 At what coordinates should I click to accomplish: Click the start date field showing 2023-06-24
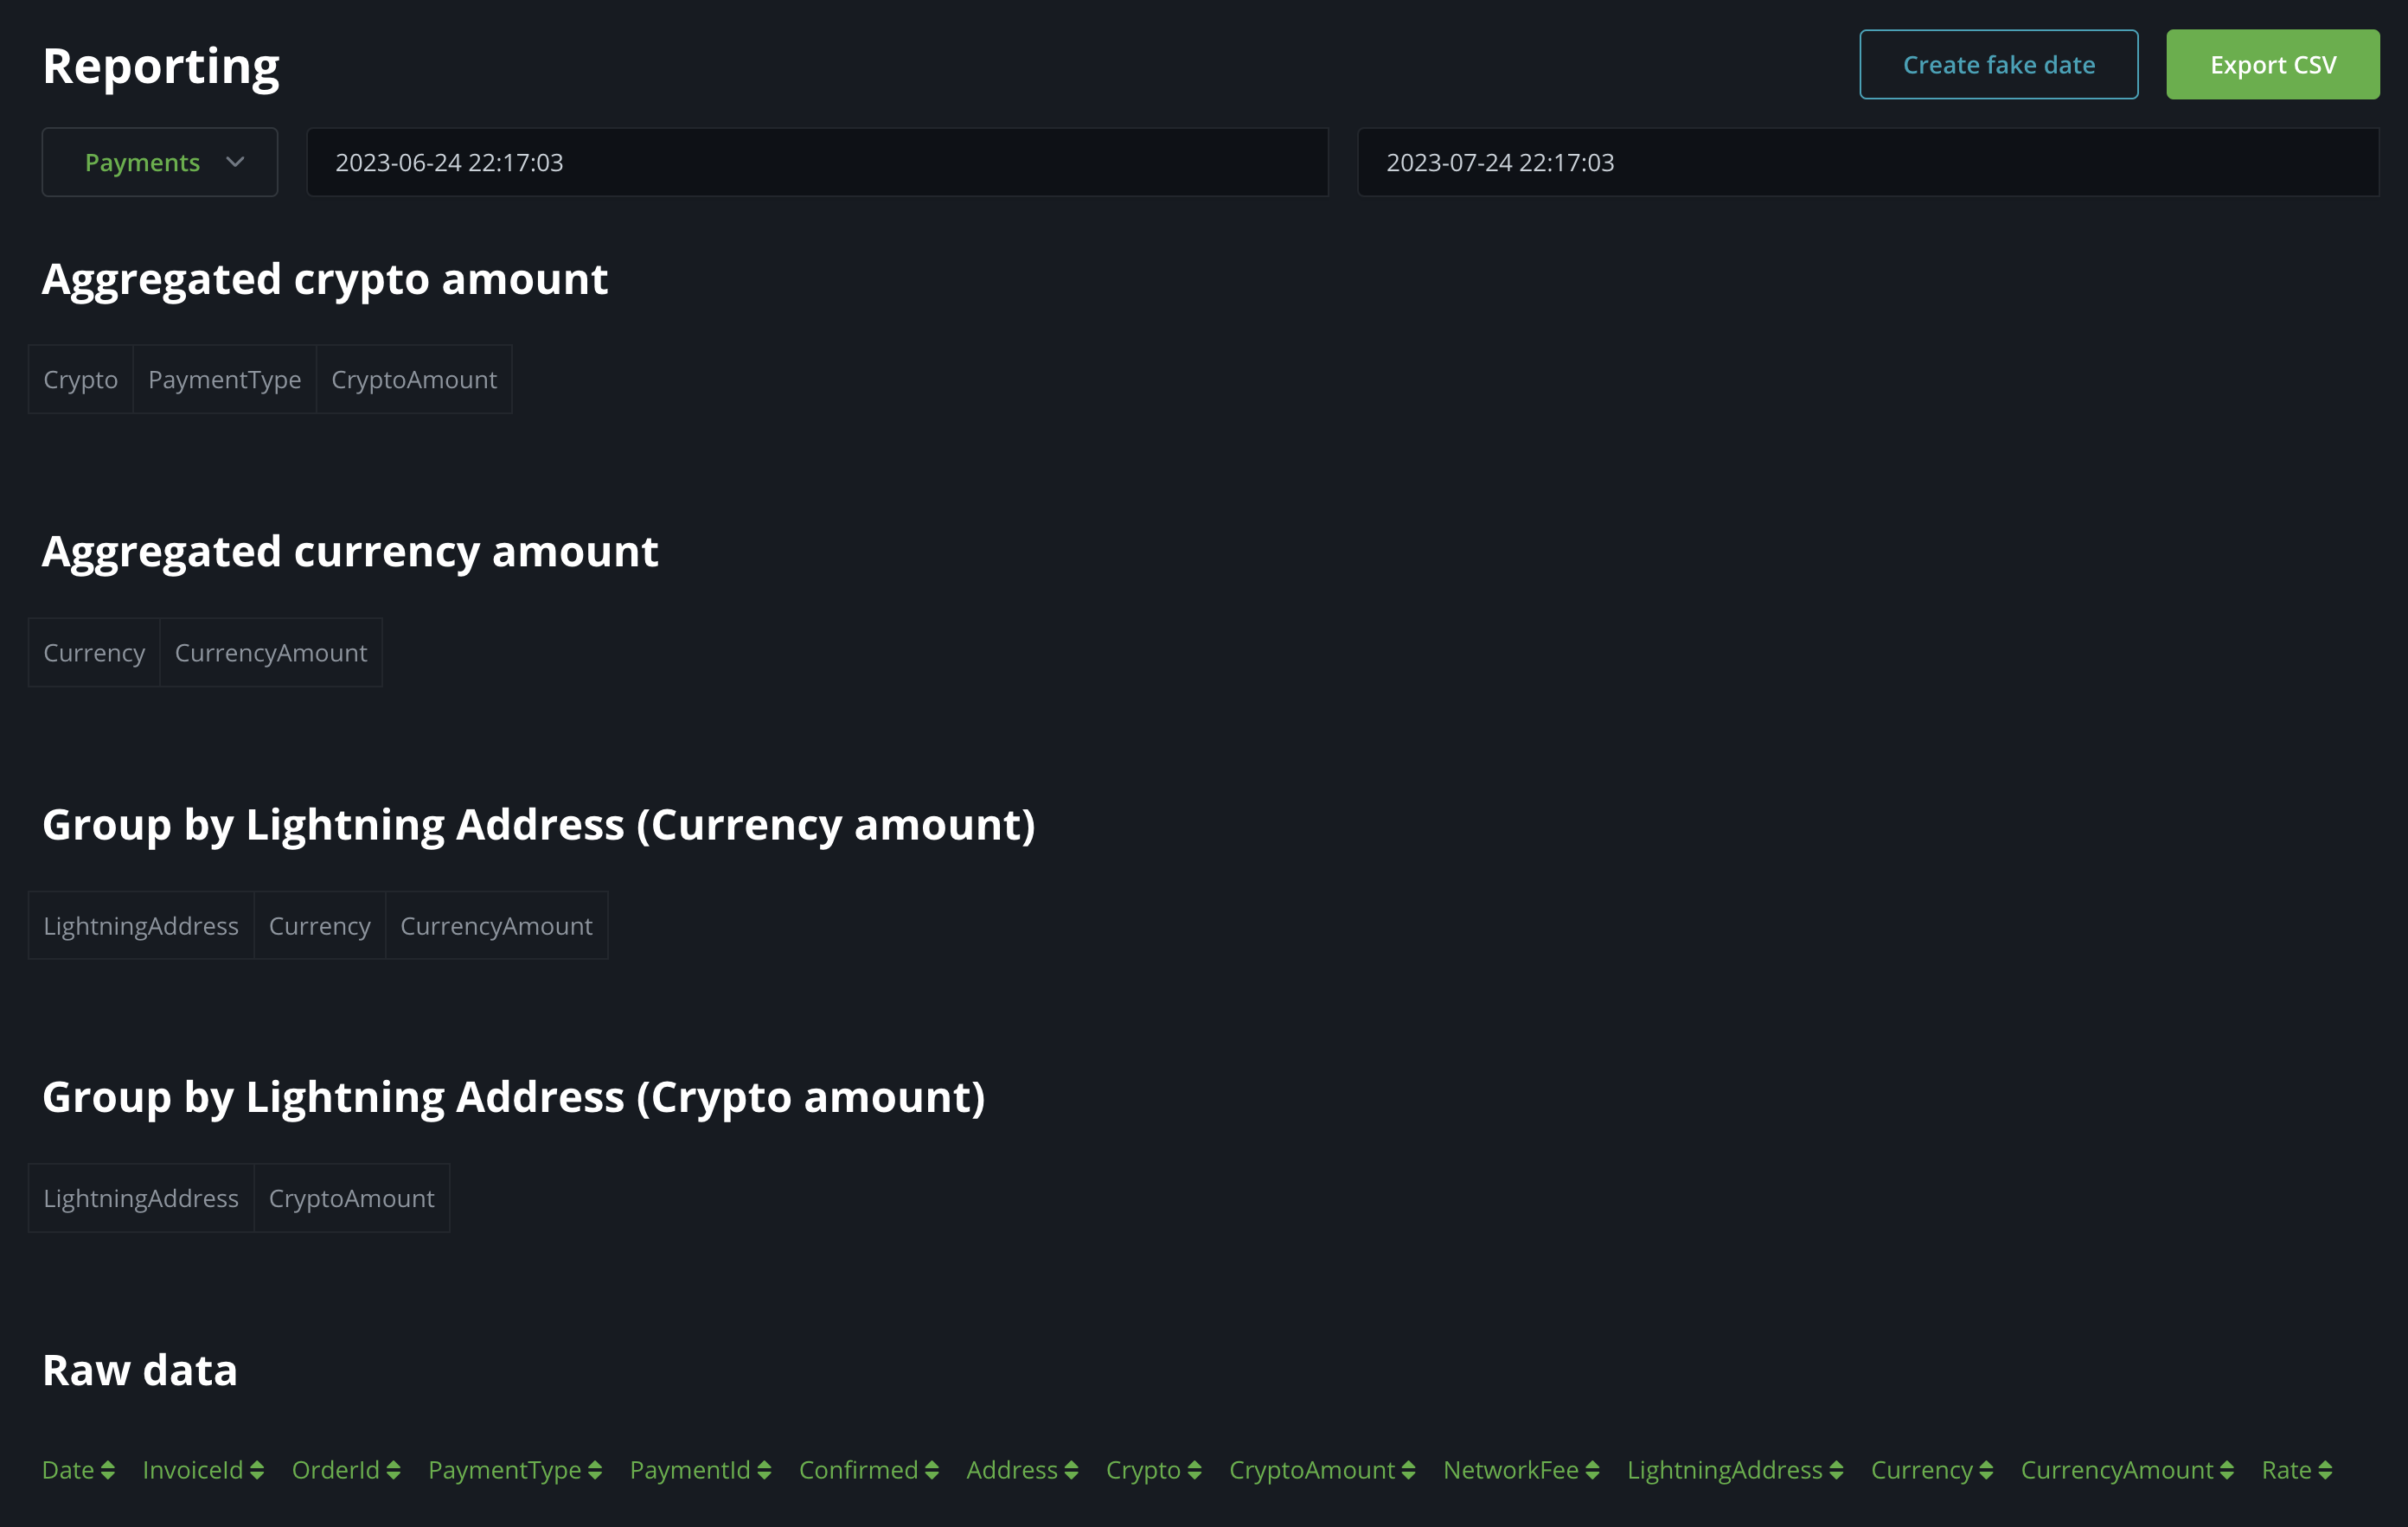point(817,162)
